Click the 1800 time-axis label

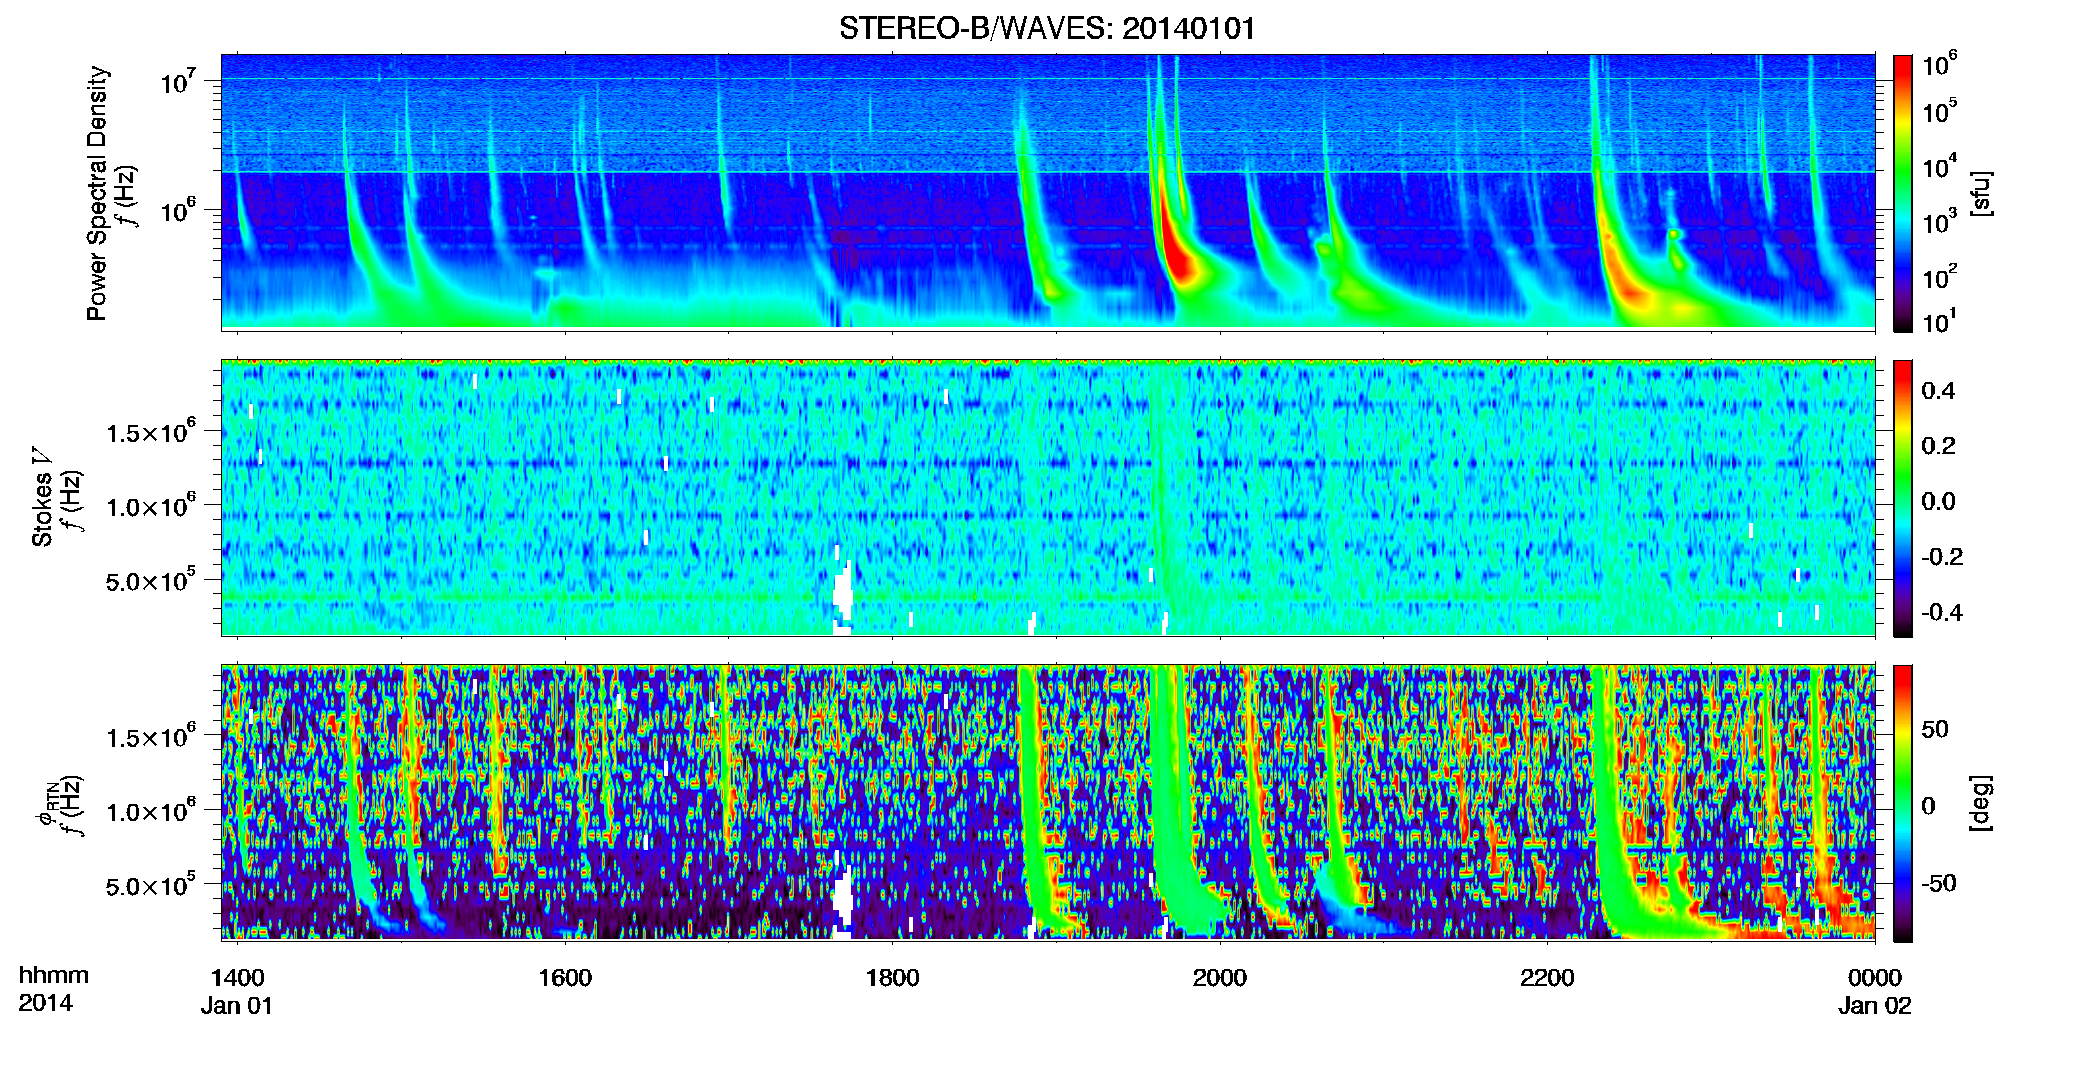pyautogui.click(x=892, y=978)
